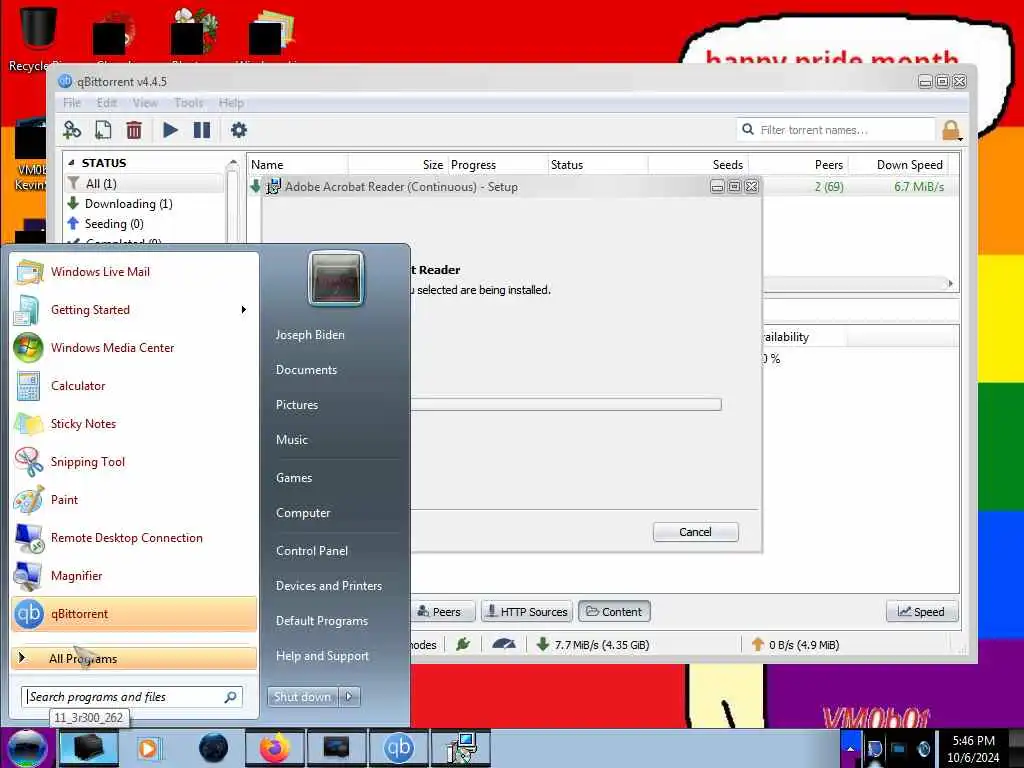Open the View menu in qBittorrent
Screen dimensions: 1024x768
[x=145, y=103]
